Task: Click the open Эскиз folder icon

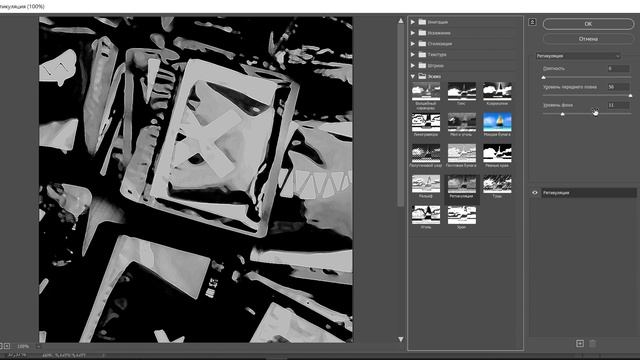Action: click(x=422, y=76)
